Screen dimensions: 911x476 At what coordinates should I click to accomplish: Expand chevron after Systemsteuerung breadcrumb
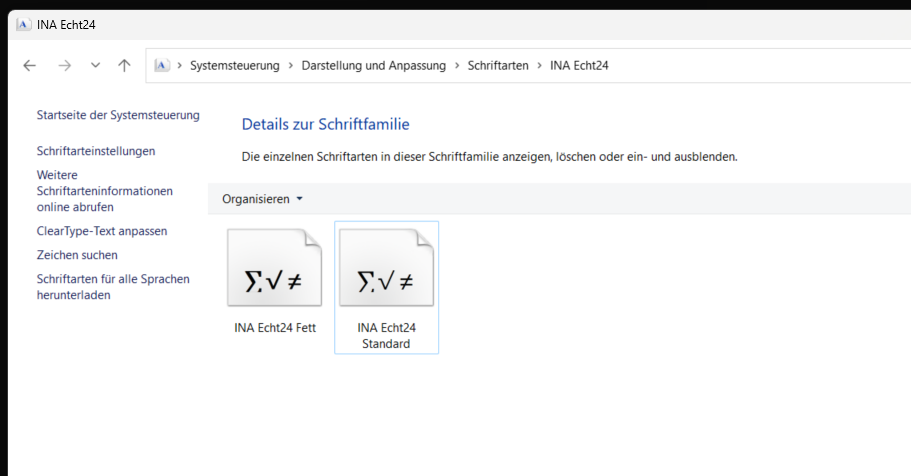tap(290, 66)
